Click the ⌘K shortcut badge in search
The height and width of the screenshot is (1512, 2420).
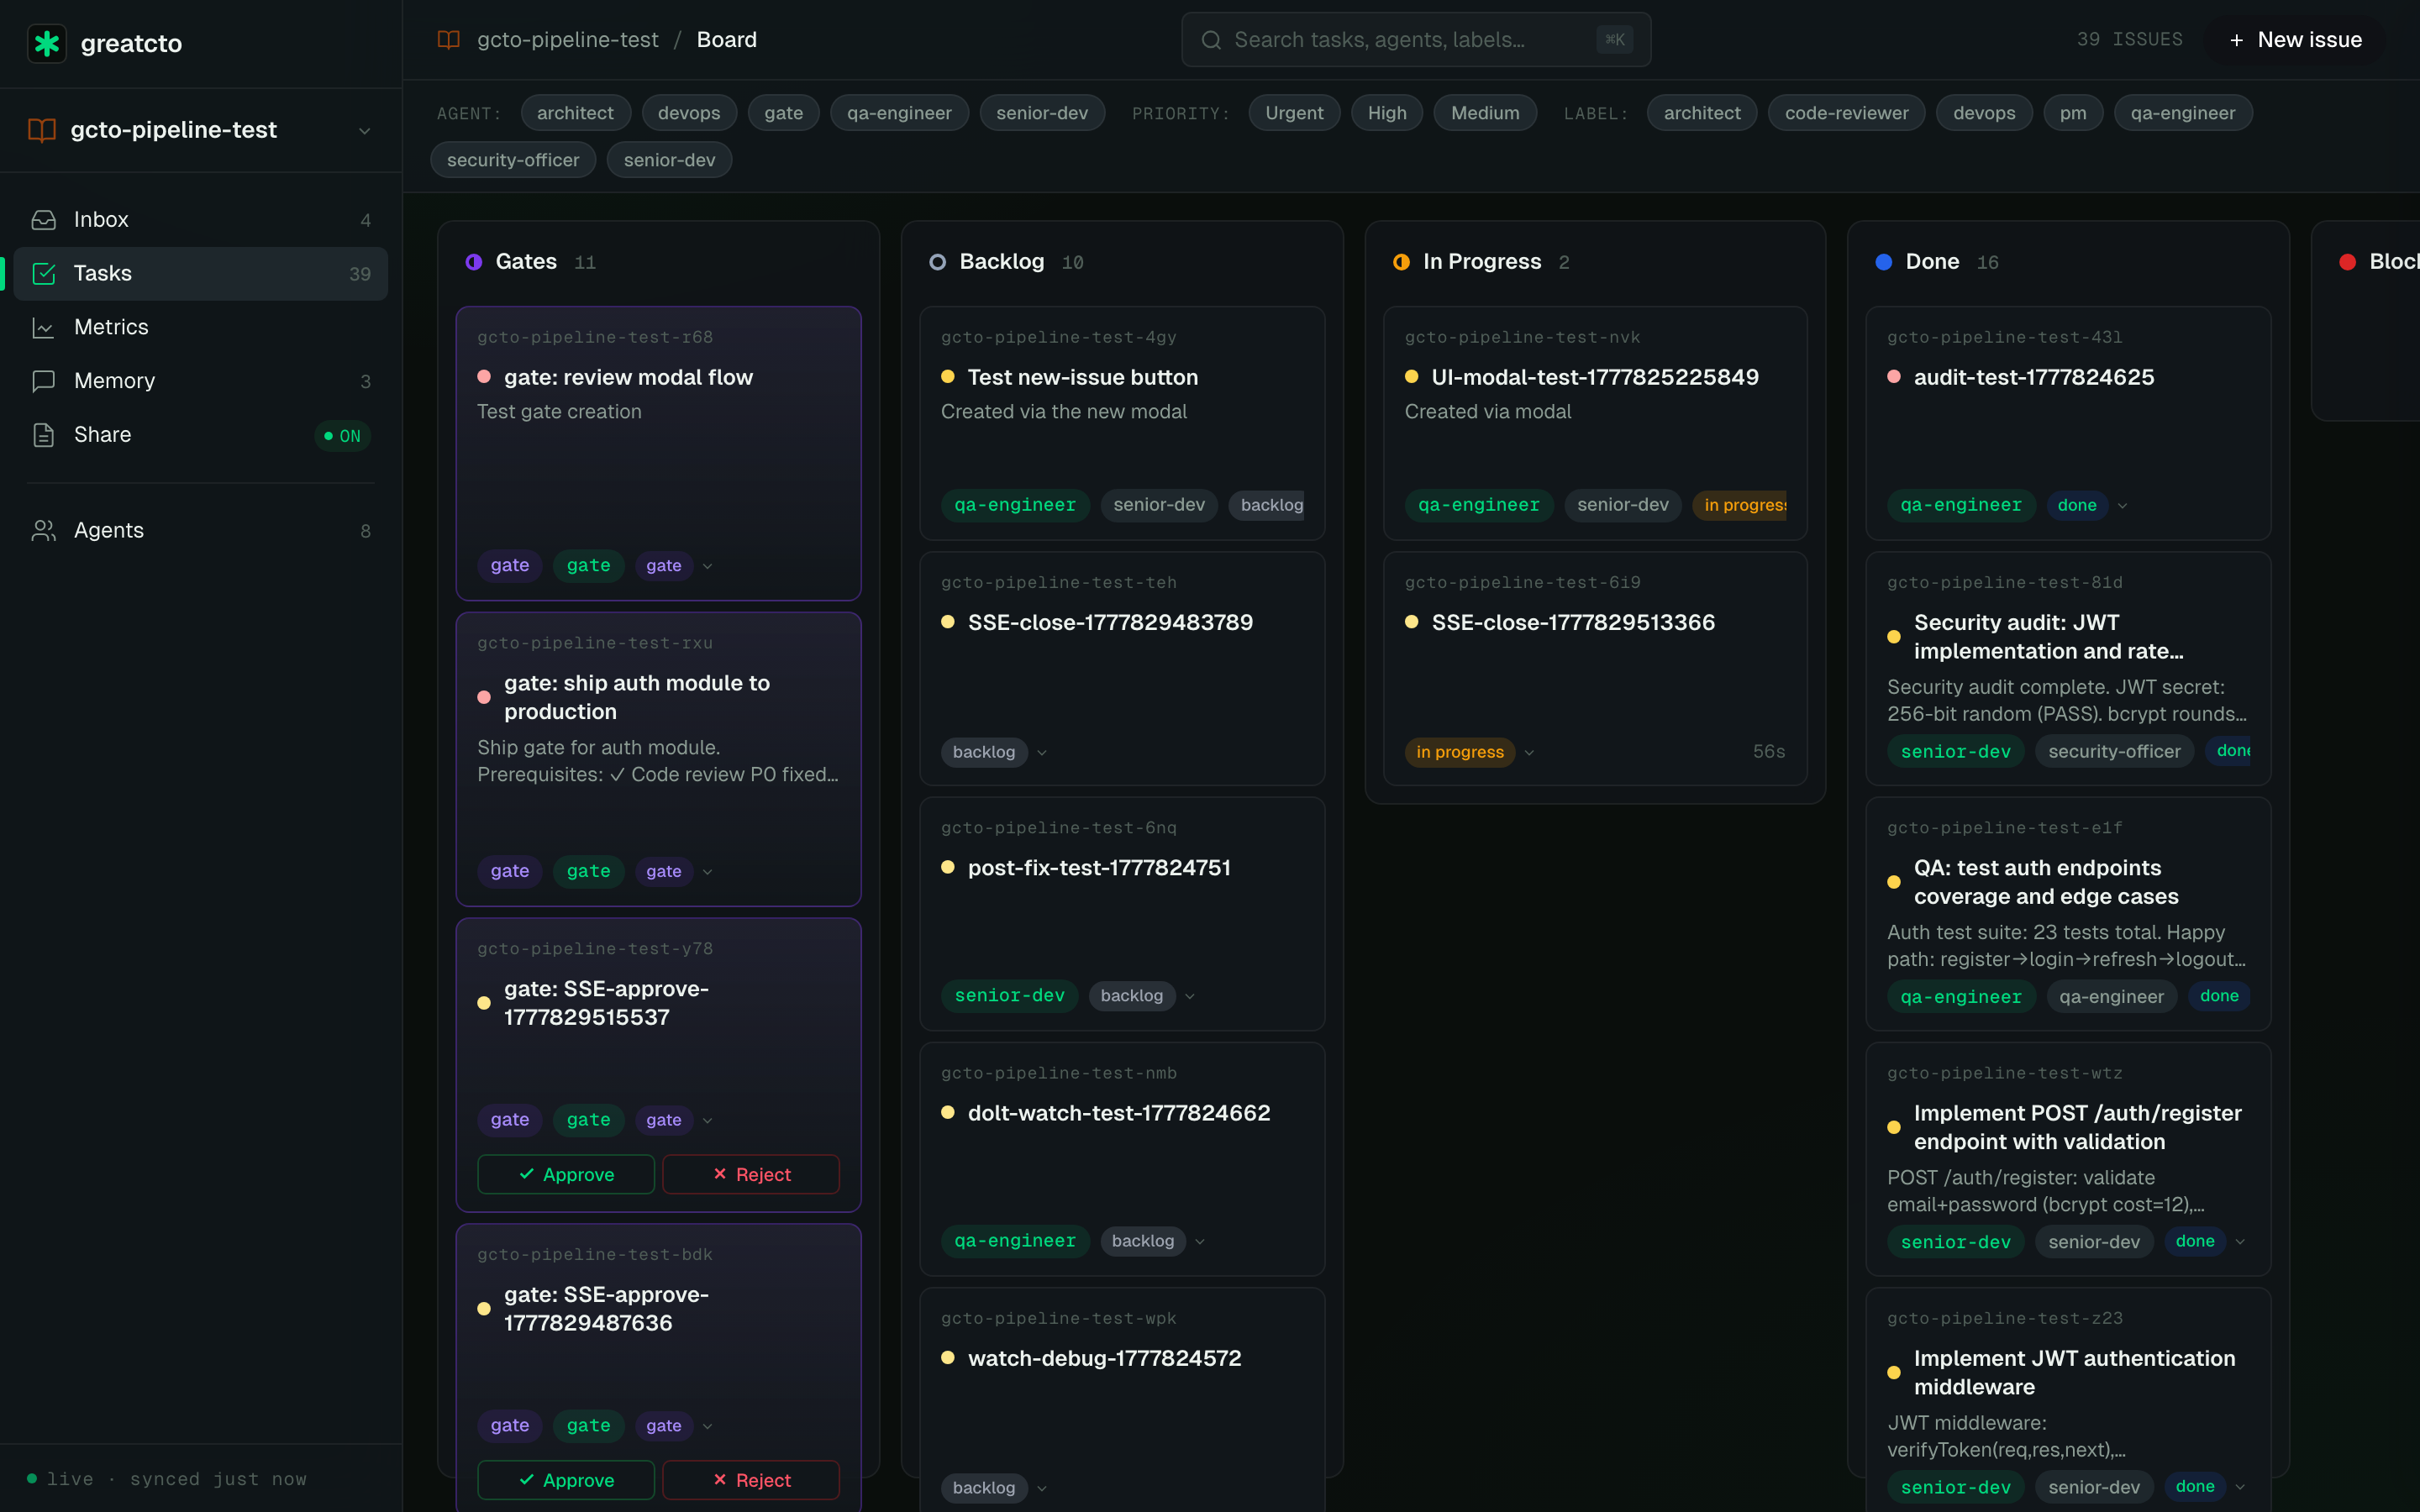coord(1614,40)
